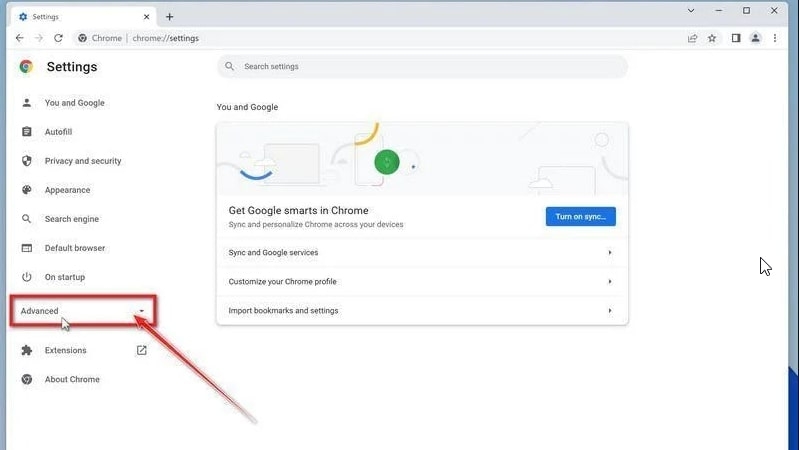Click the Chrome logo beside Settings title

[x=26, y=66]
